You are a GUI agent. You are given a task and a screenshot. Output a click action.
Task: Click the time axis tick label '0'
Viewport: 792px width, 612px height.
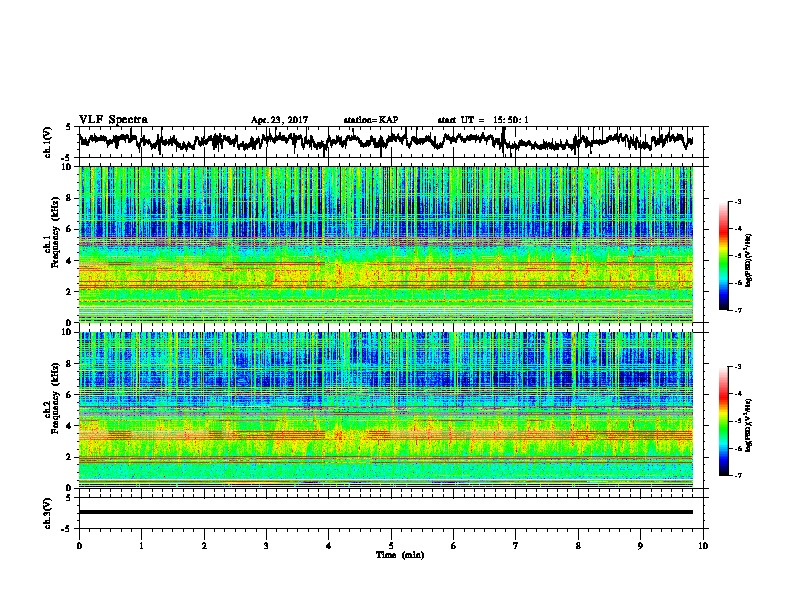coord(79,546)
